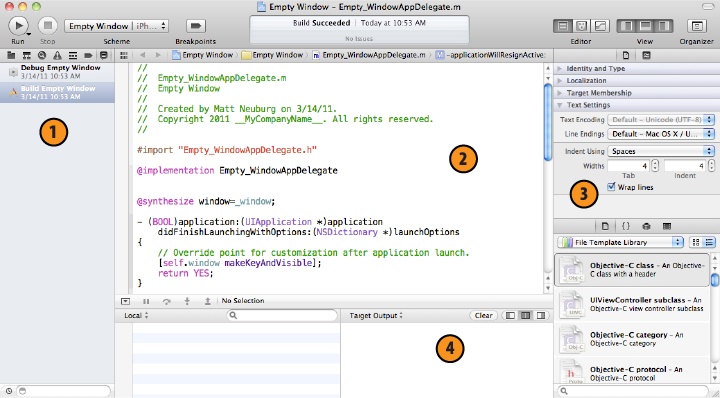Image resolution: width=720 pixels, height=398 pixels.
Task: Open the File Template Library dropdown
Action: coord(620,242)
